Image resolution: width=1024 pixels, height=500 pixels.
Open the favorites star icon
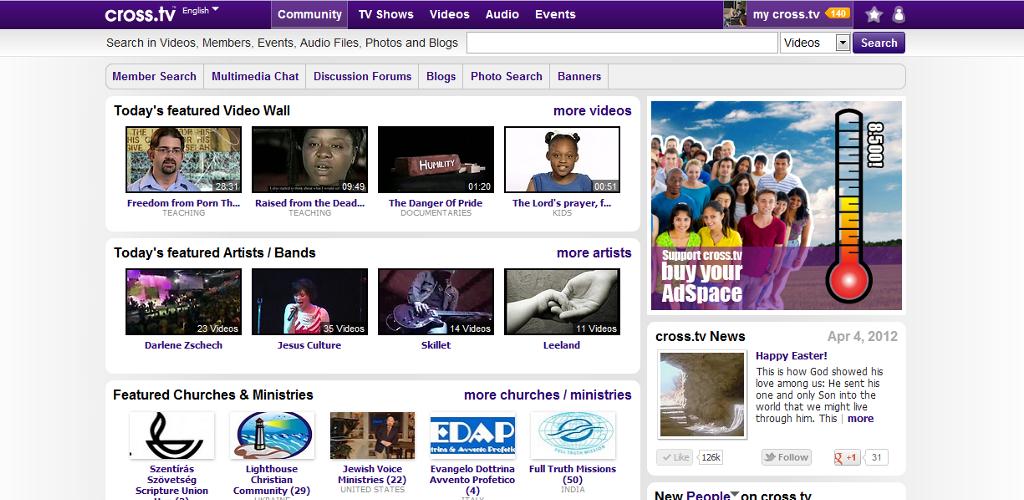pos(874,14)
